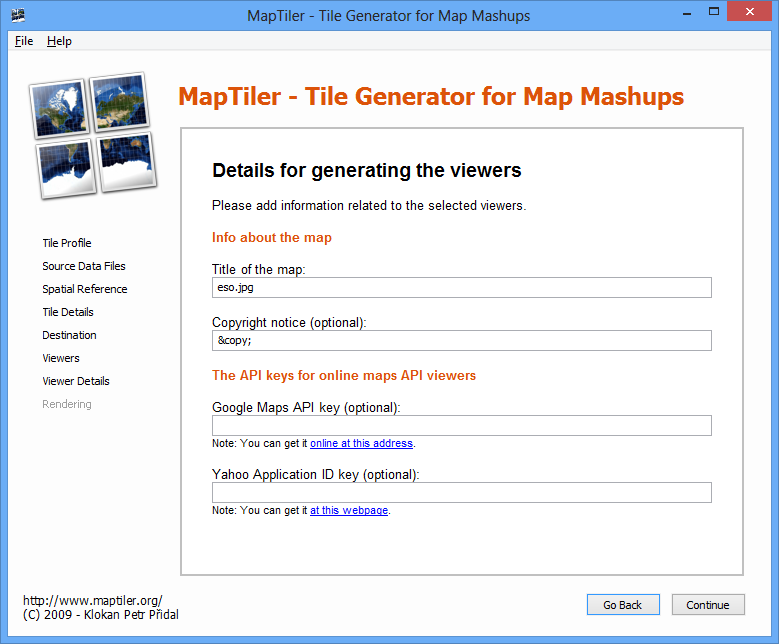Minimize the MapTiler window
The image size is (779, 644).
687,13
